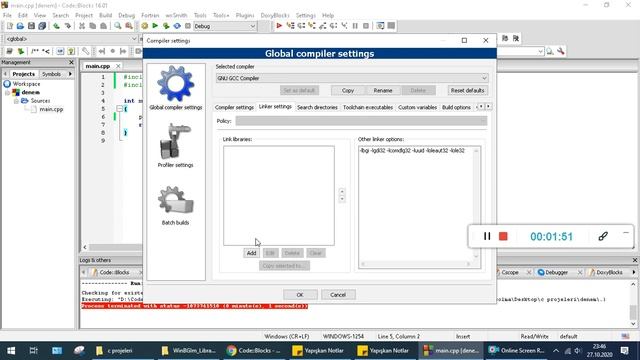
Task: Click the Reset defaults button
Action: point(467,90)
